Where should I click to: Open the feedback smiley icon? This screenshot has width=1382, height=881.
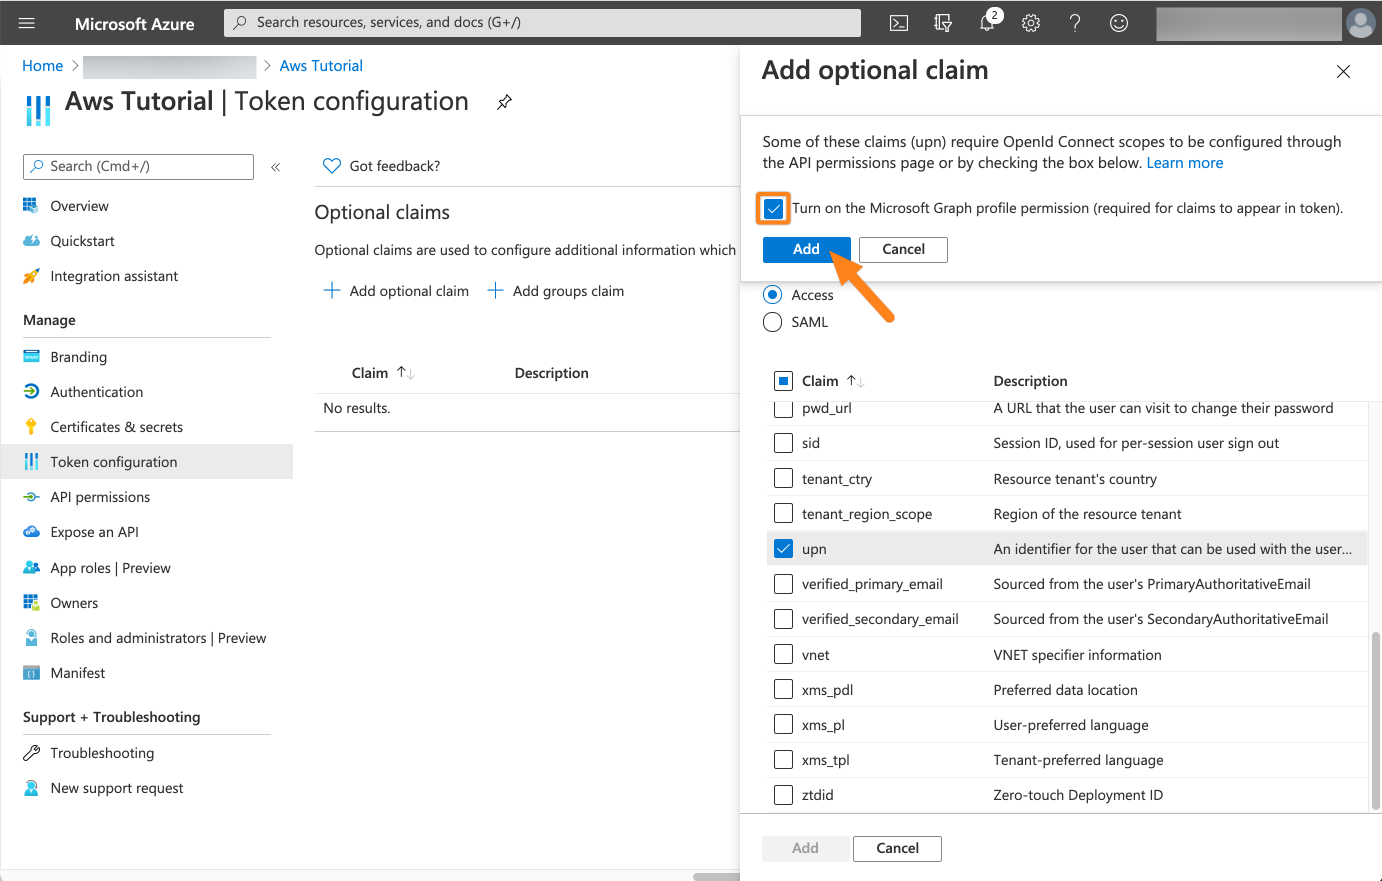(1119, 23)
